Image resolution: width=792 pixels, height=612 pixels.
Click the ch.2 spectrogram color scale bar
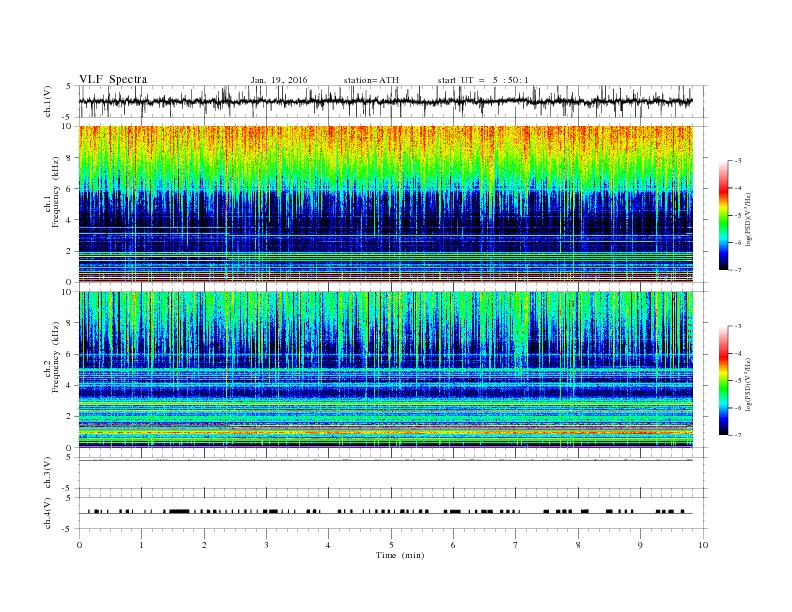click(723, 380)
